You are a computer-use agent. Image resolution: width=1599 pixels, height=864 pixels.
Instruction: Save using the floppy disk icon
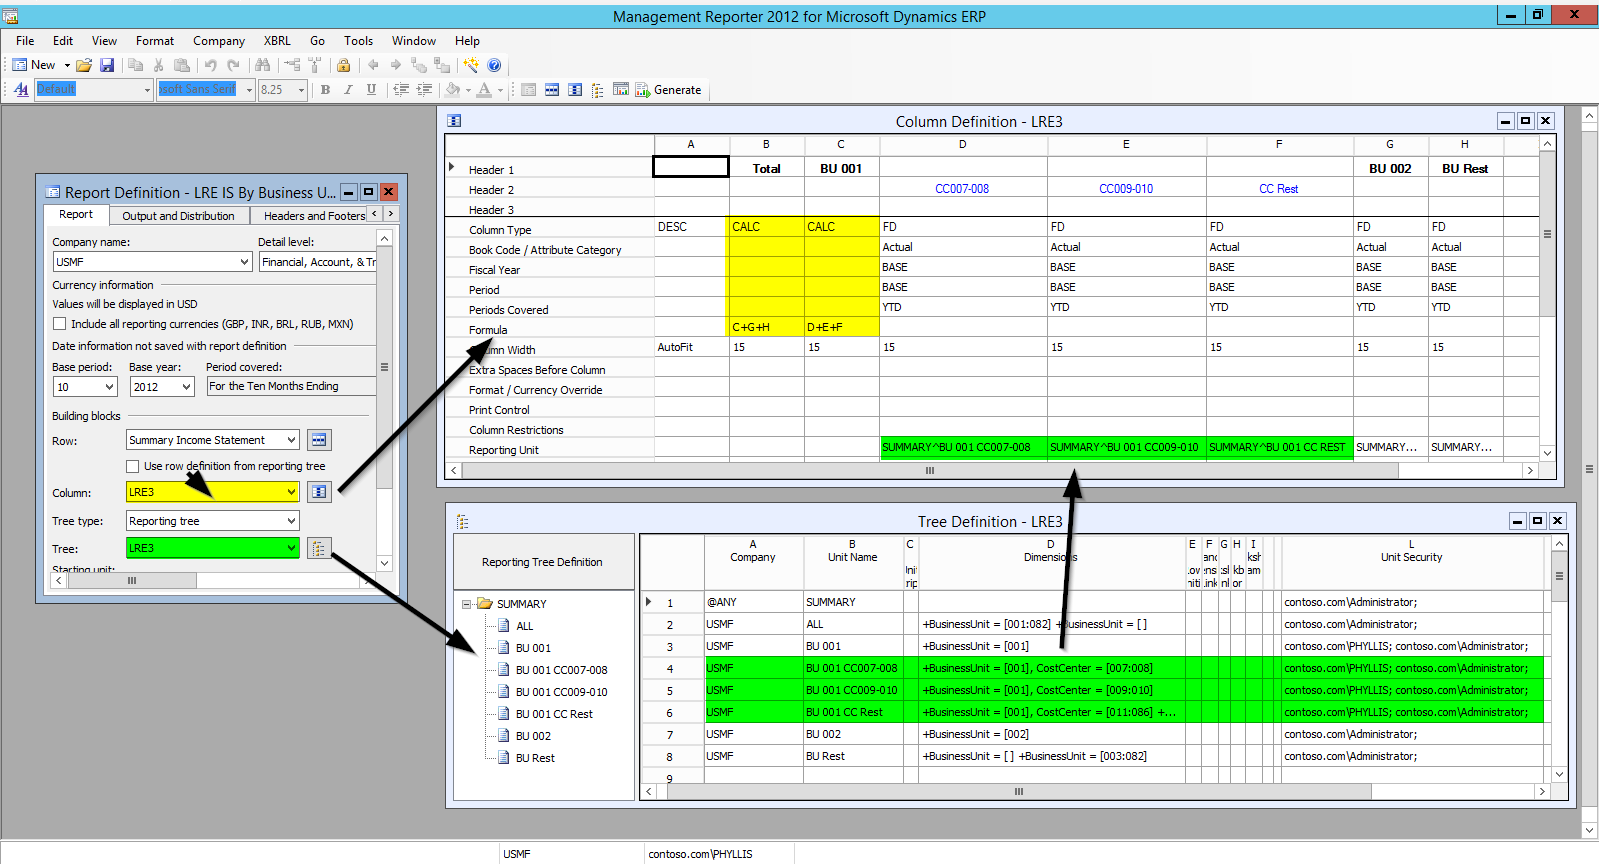click(x=107, y=65)
